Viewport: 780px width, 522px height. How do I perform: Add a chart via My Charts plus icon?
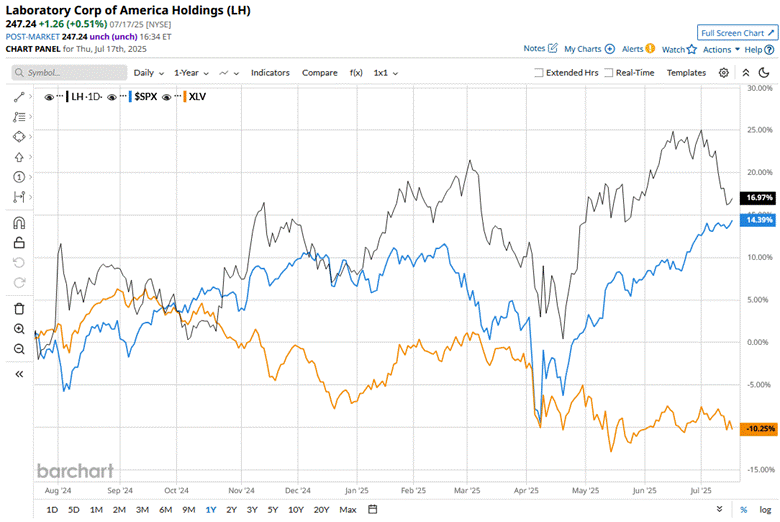[610, 49]
